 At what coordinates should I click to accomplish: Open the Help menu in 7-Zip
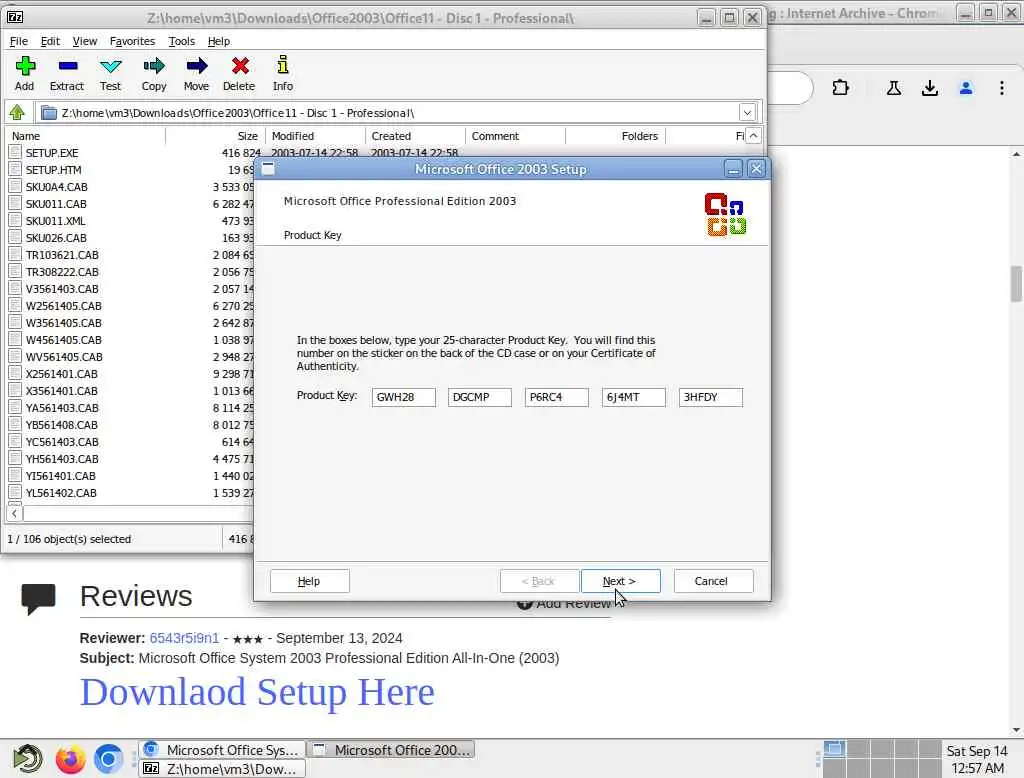pyautogui.click(x=219, y=41)
